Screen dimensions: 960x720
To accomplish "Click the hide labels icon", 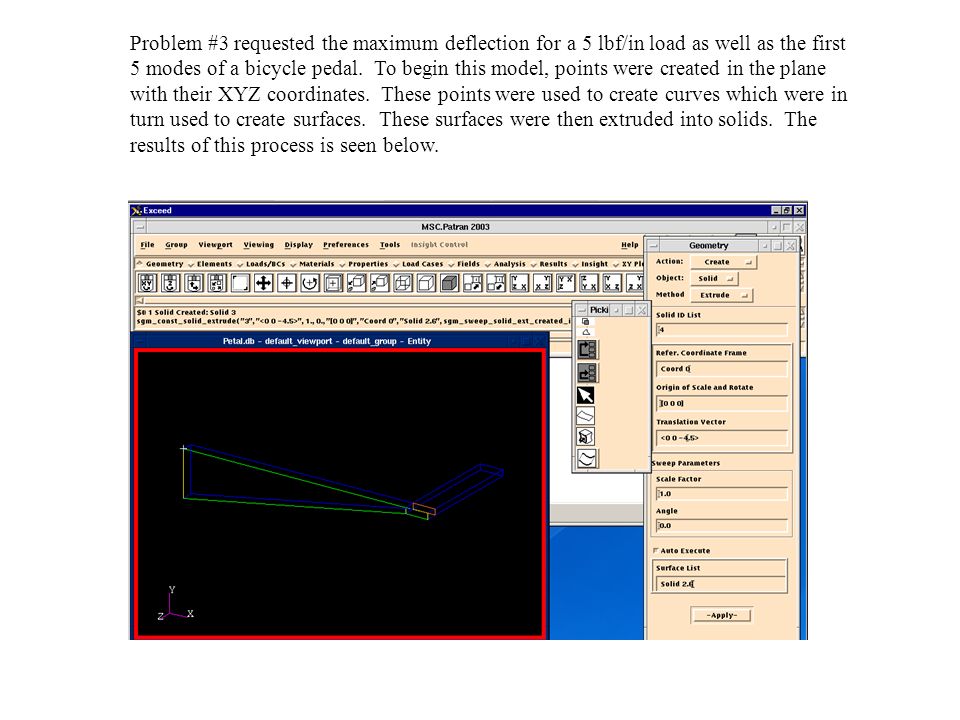I will pos(496,283).
